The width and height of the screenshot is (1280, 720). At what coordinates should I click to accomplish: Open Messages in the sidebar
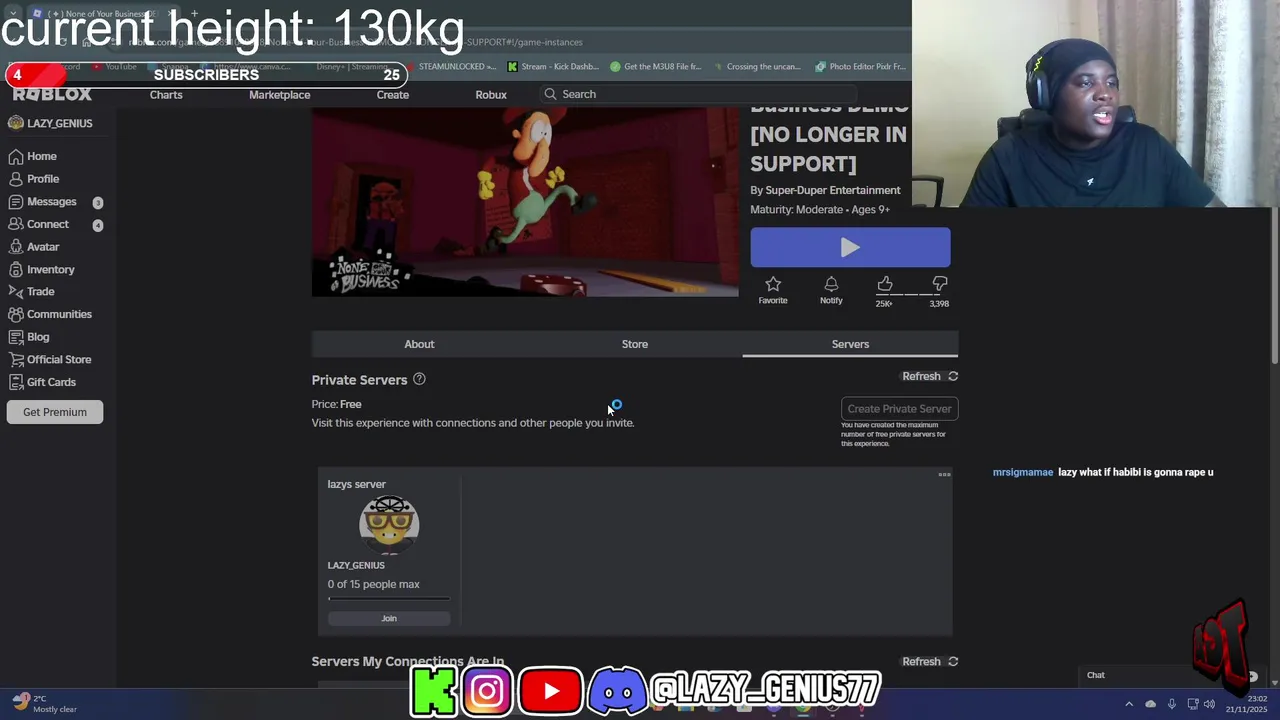click(55, 202)
